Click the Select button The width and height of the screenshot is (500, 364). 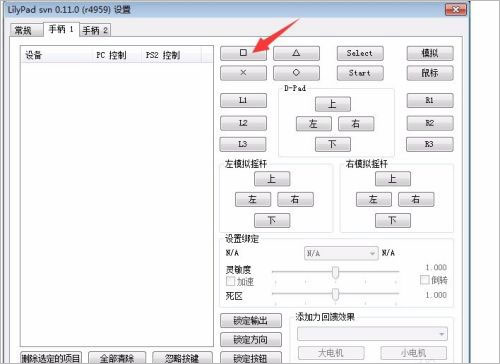(x=360, y=53)
